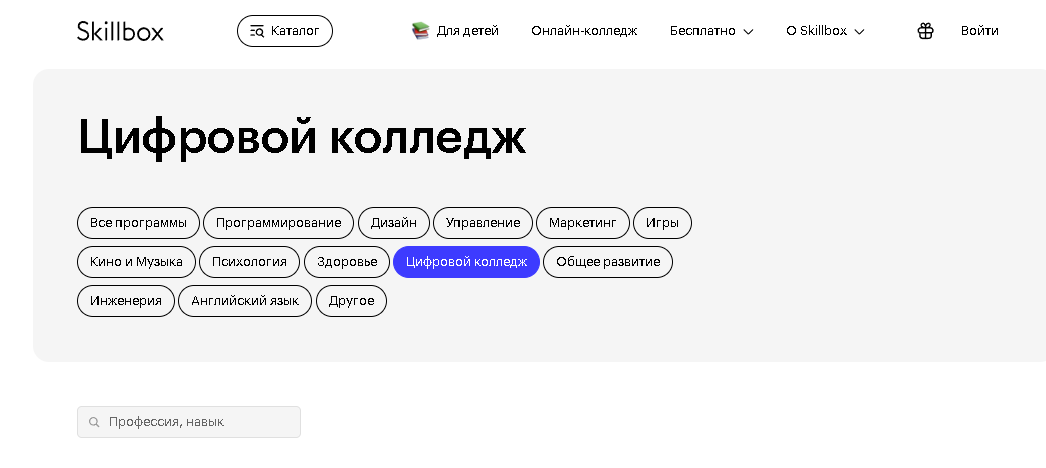Select the Маркетинг category chip

point(583,223)
